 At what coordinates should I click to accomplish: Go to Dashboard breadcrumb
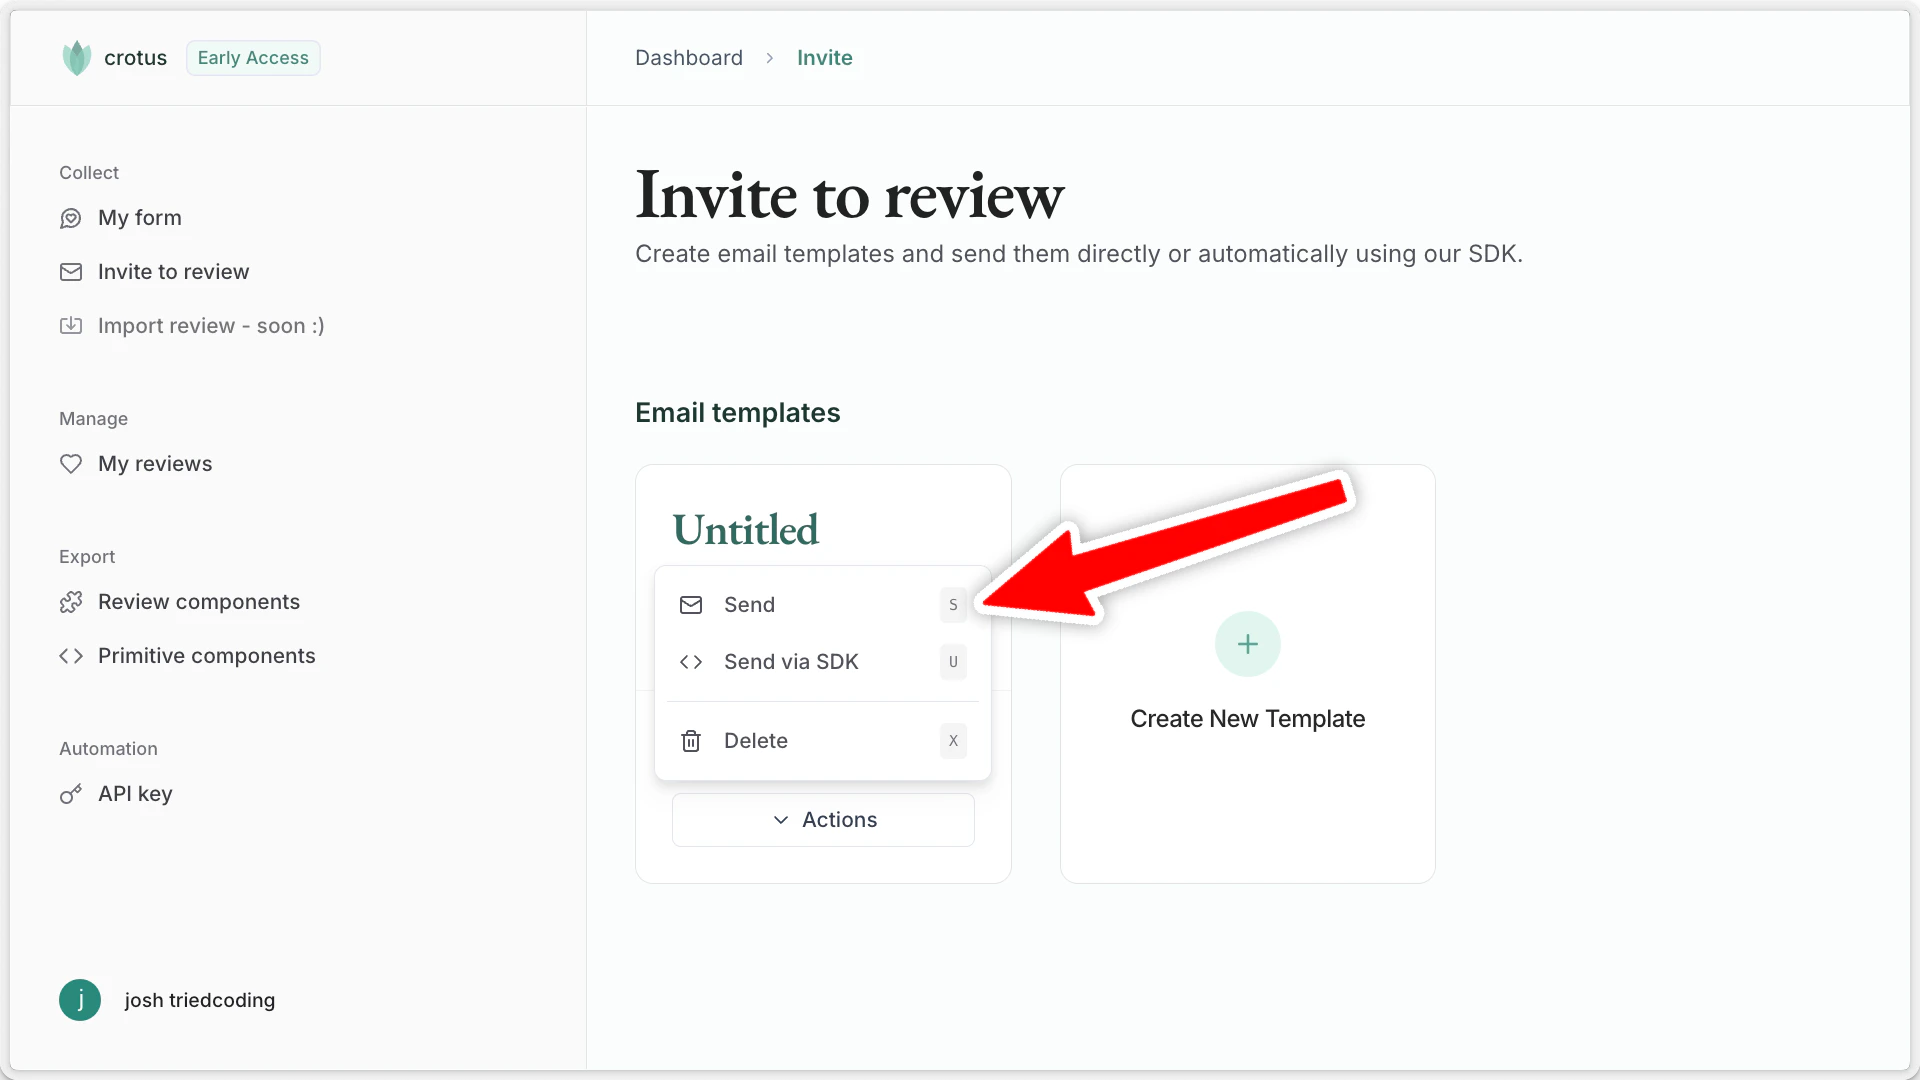coord(689,58)
